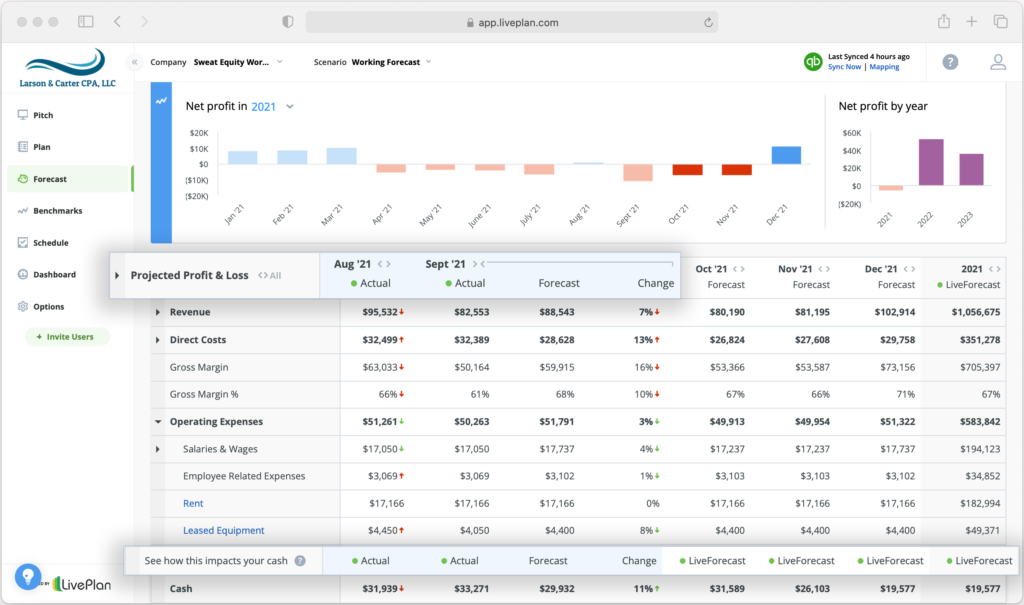The height and width of the screenshot is (605, 1024).
Task: Collapse the Operating Expenses row
Action: click(156, 422)
